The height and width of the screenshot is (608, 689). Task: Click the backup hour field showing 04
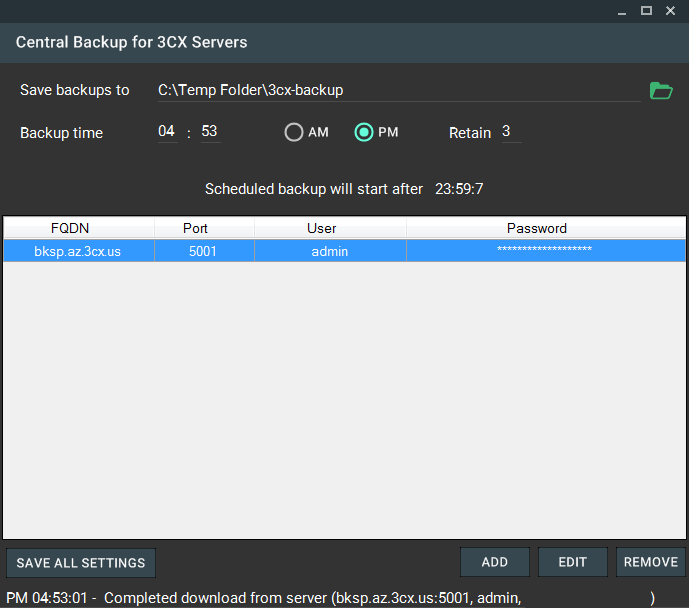pos(167,131)
